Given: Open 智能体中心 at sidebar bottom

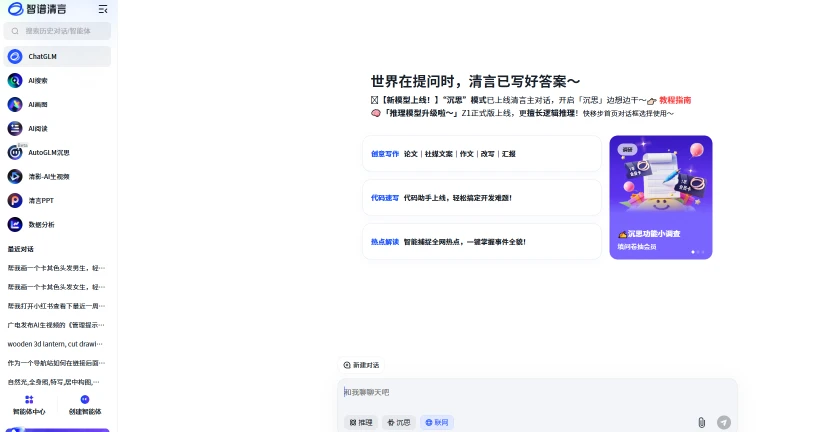Looking at the screenshot, I should point(29,405).
